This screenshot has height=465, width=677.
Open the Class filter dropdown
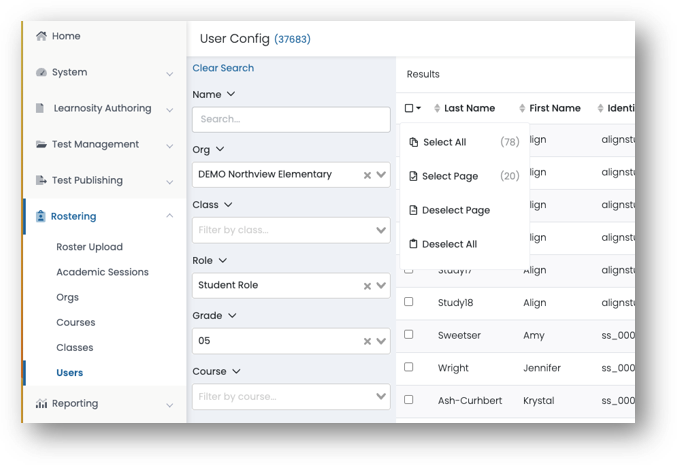tap(381, 230)
